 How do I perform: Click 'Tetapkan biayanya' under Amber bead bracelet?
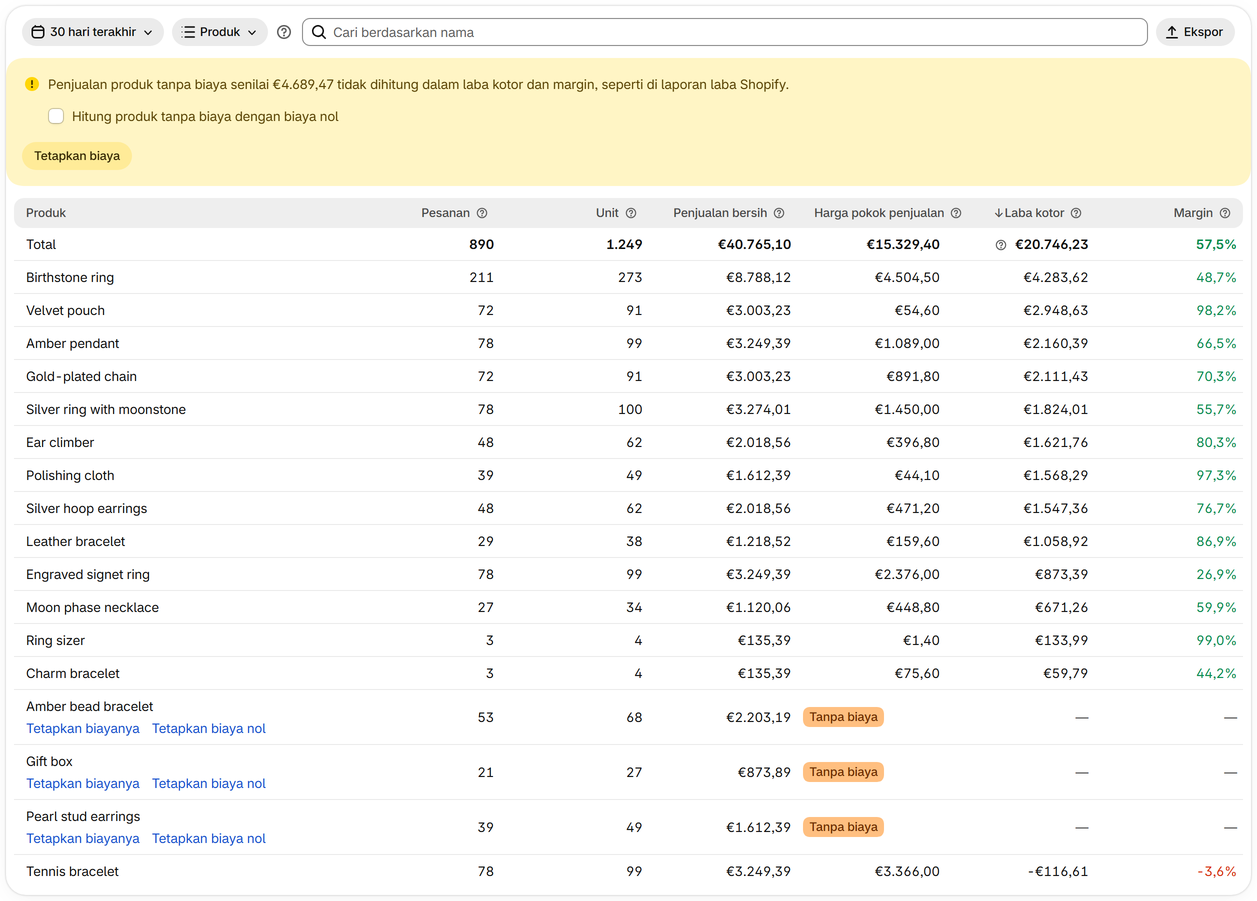(x=83, y=729)
